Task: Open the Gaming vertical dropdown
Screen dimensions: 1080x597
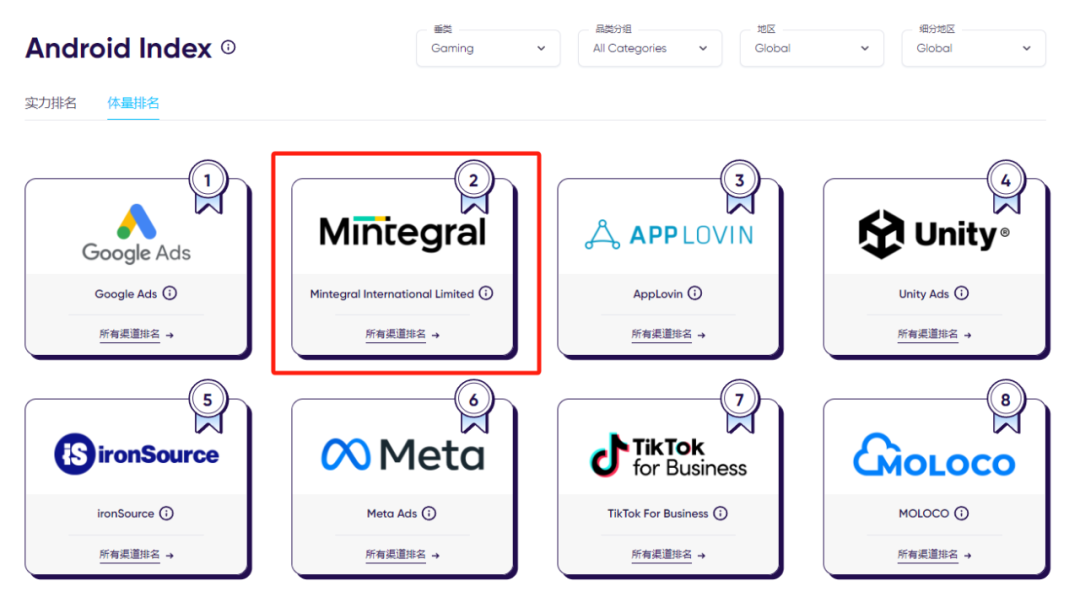Action: [x=488, y=48]
